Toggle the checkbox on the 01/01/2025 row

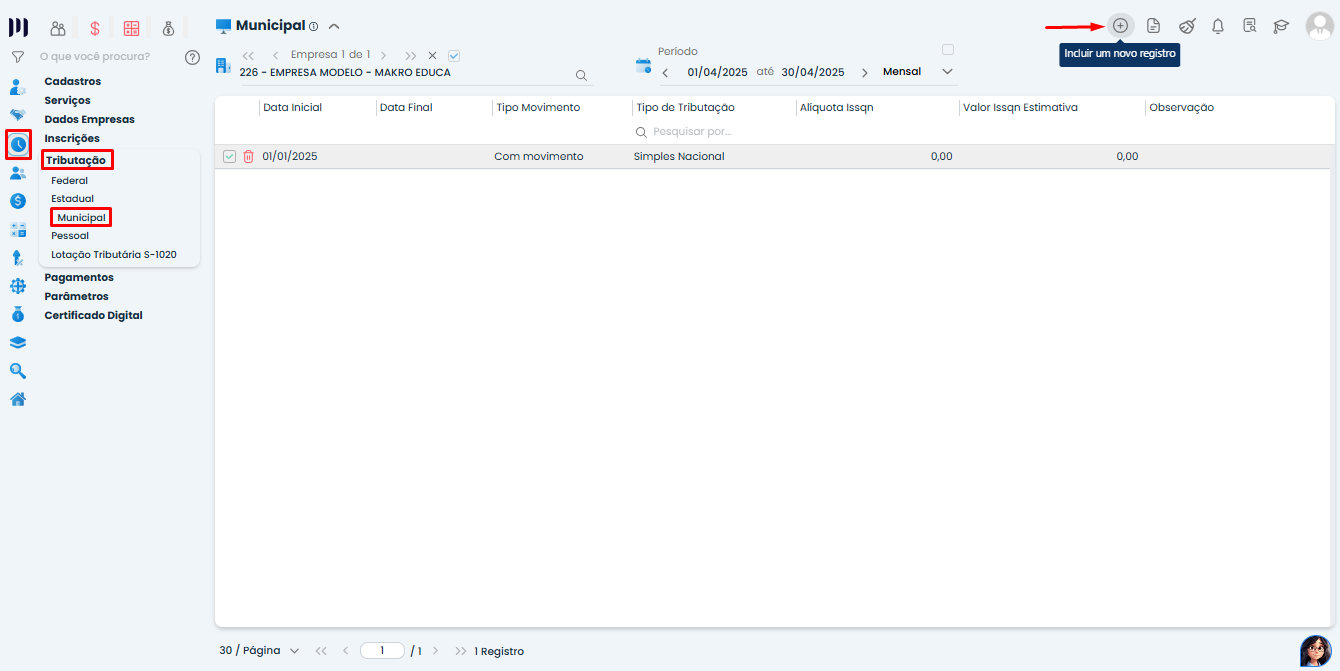pyautogui.click(x=230, y=157)
